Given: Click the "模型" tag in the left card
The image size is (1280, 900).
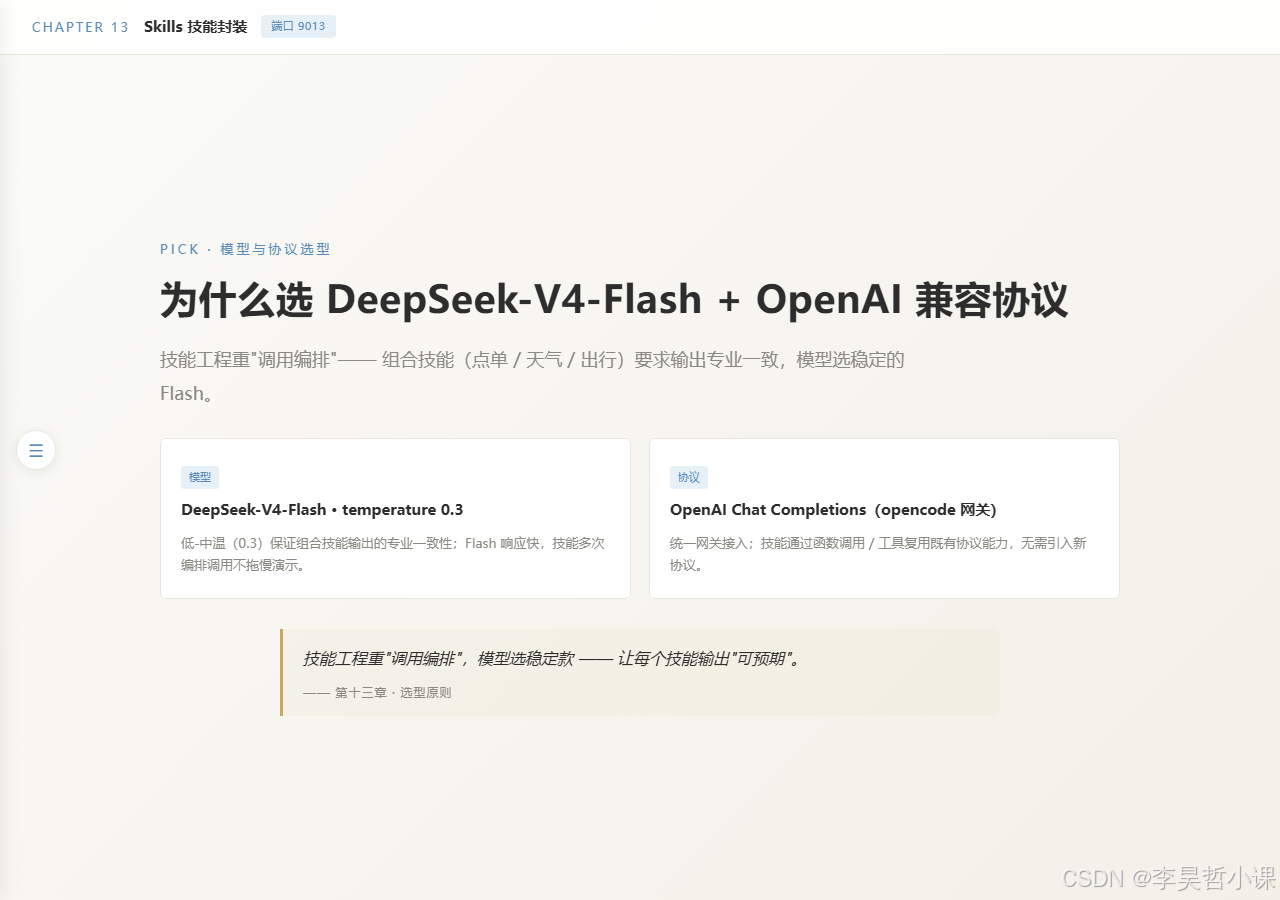Looking at the screenshot, I should [200, 477].
